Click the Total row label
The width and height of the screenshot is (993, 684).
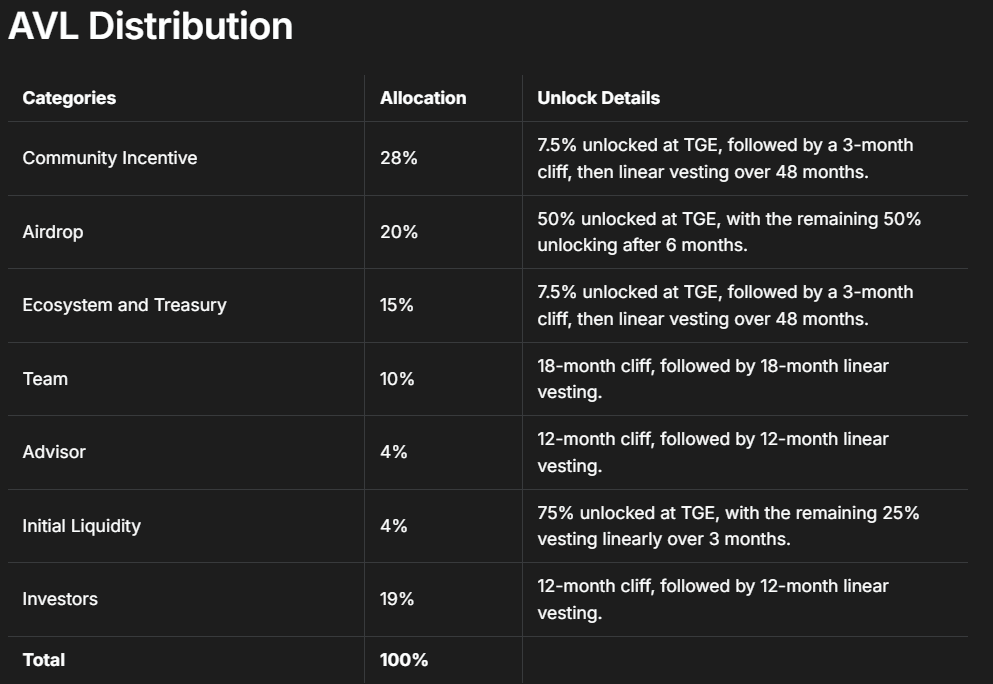44,660
